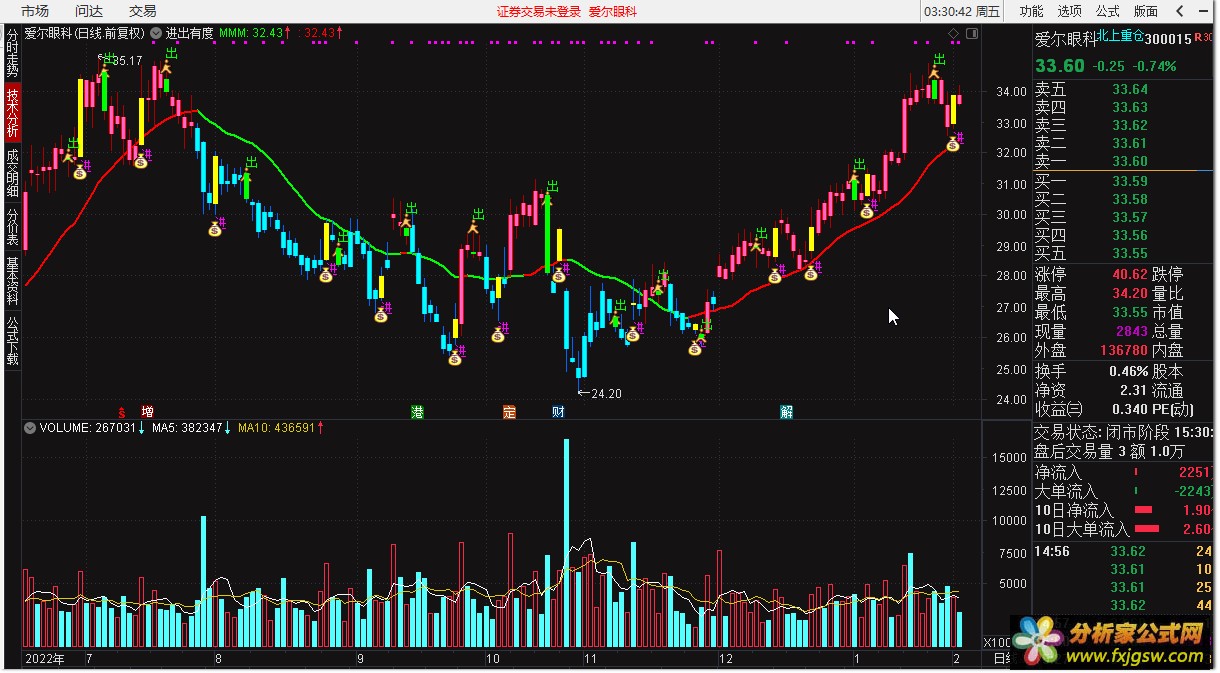Screen dimensions: 1220x673
Task: Click the 最高 value 34.20
Action: pos(1128,293)
